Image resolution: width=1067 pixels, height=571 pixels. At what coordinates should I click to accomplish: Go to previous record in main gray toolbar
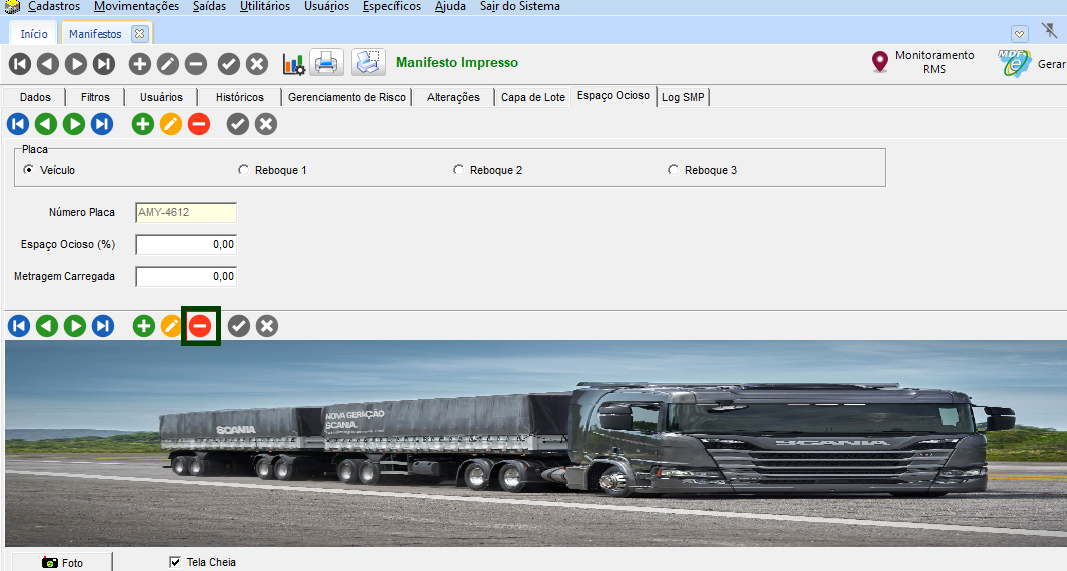(x=48, y=64)
